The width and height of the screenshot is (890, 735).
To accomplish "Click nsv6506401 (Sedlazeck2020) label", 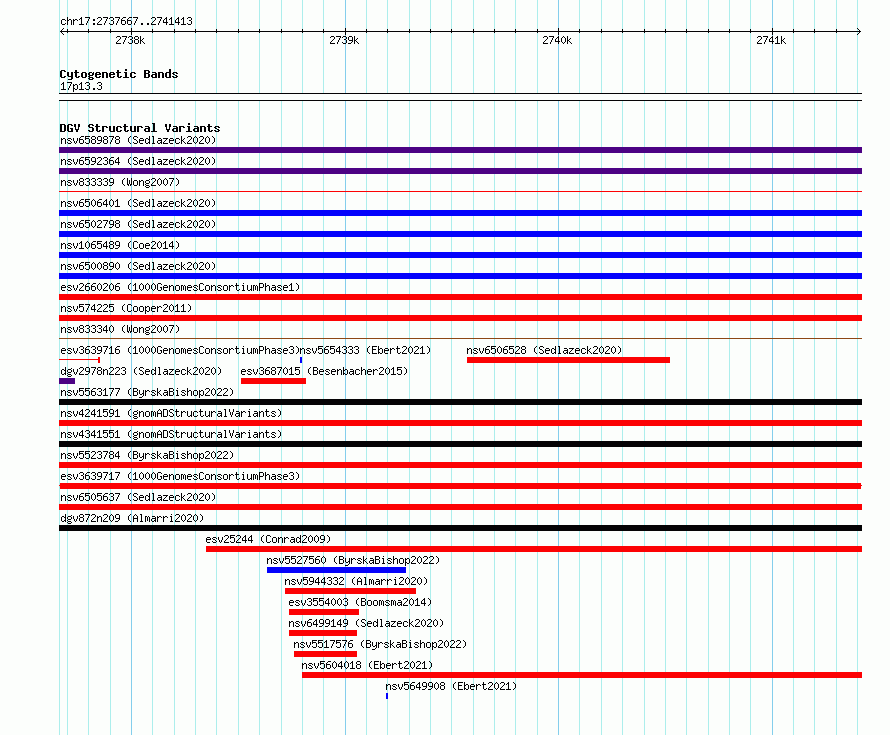I will pyautogui.click(x=138, y=203).
